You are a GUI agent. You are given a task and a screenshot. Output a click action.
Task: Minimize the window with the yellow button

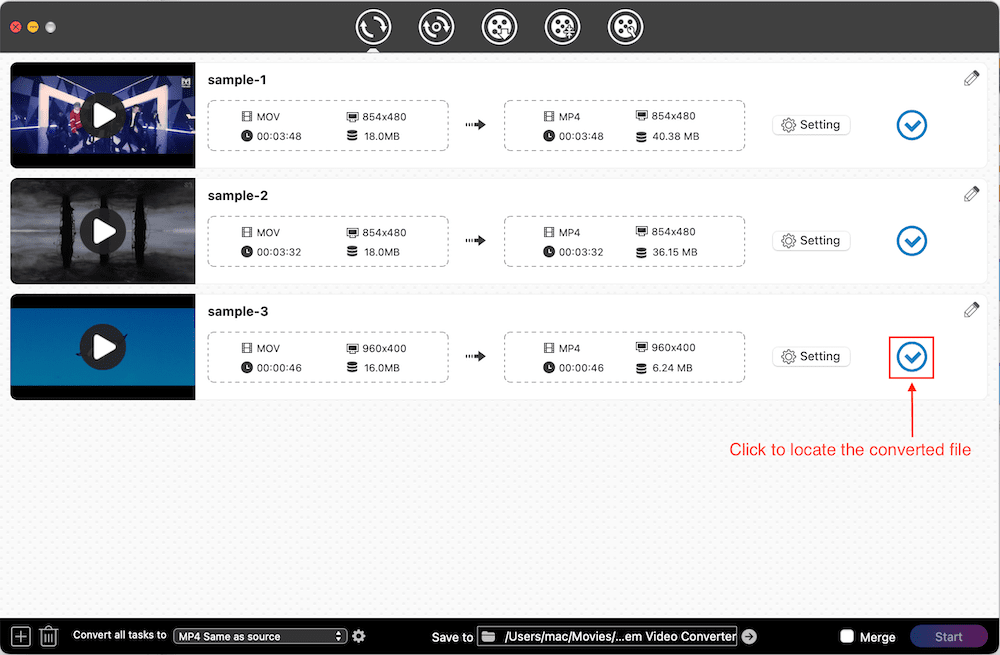pos(33,27)
